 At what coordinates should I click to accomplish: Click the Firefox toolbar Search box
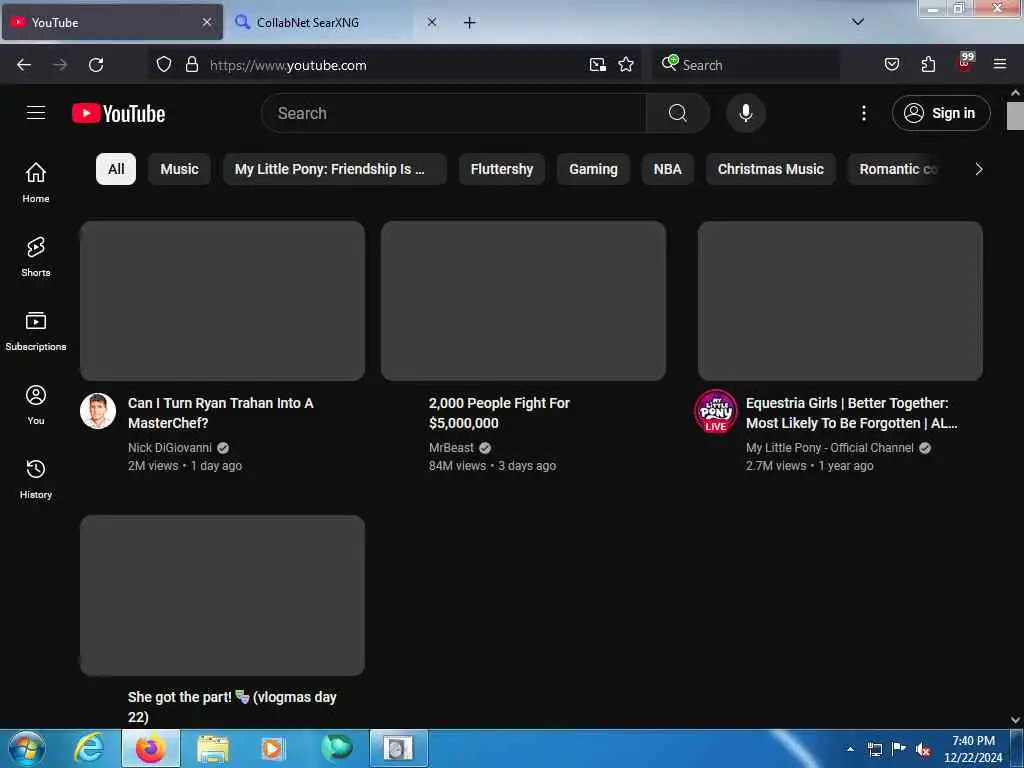(x=746, y=65)
